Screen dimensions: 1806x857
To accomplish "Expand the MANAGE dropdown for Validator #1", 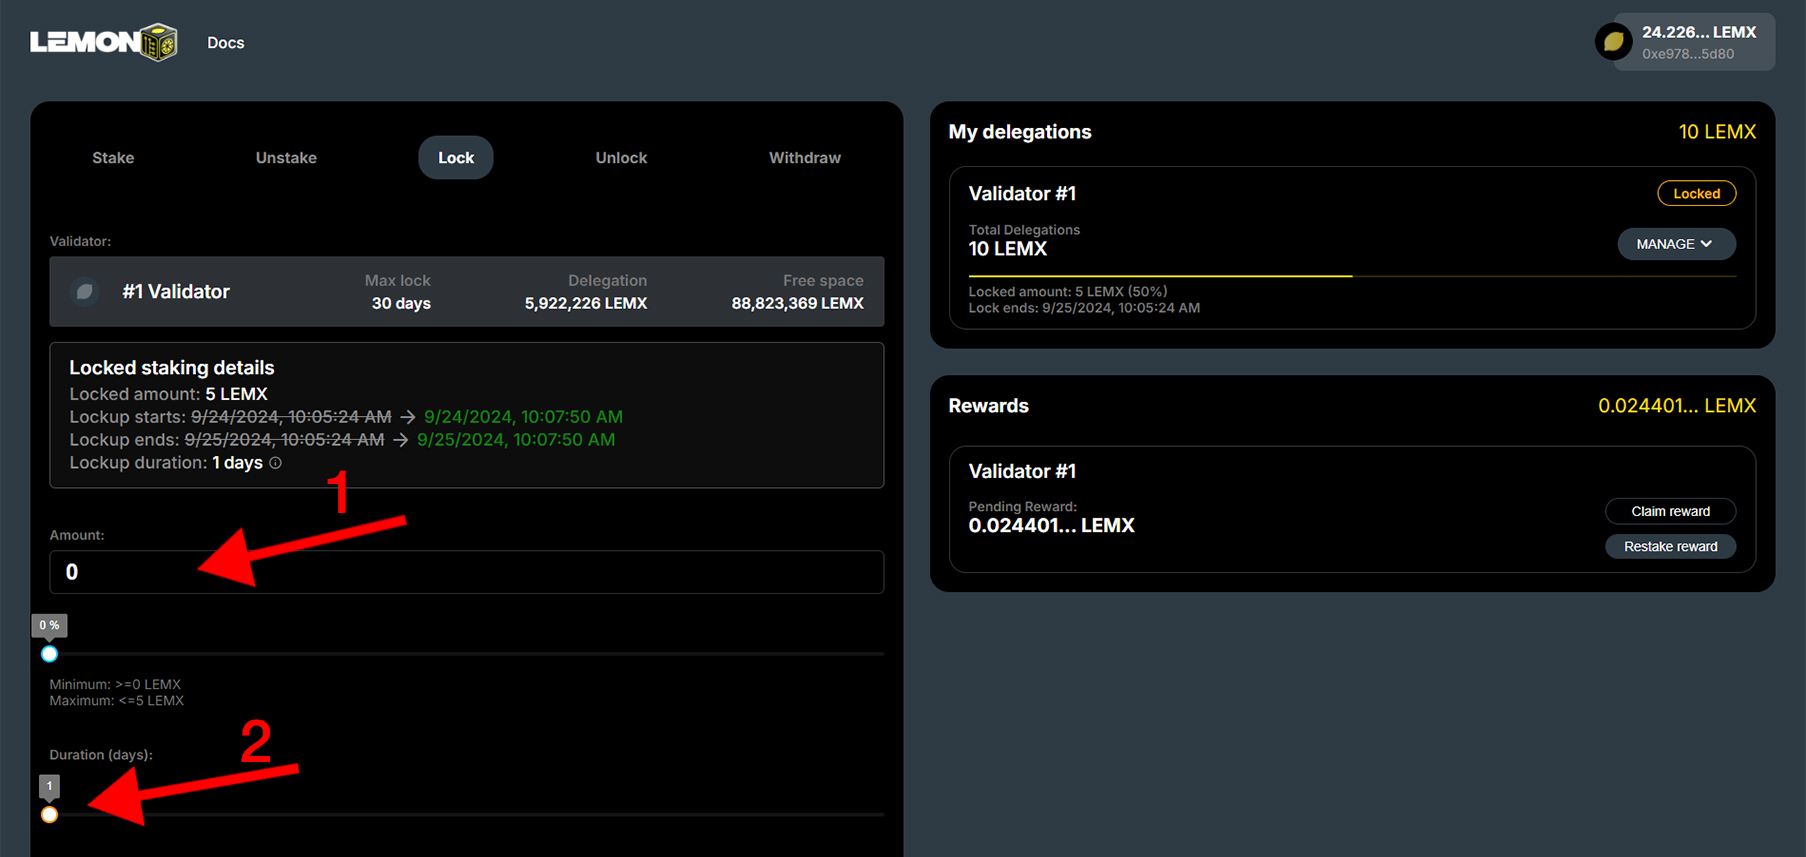I will (x=1676, y=244).
